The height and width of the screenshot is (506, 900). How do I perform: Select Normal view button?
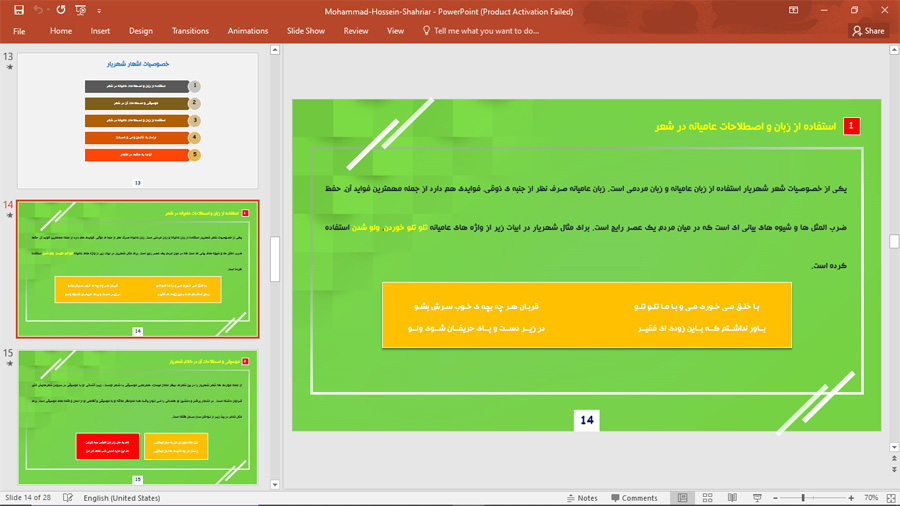point(683,498)
